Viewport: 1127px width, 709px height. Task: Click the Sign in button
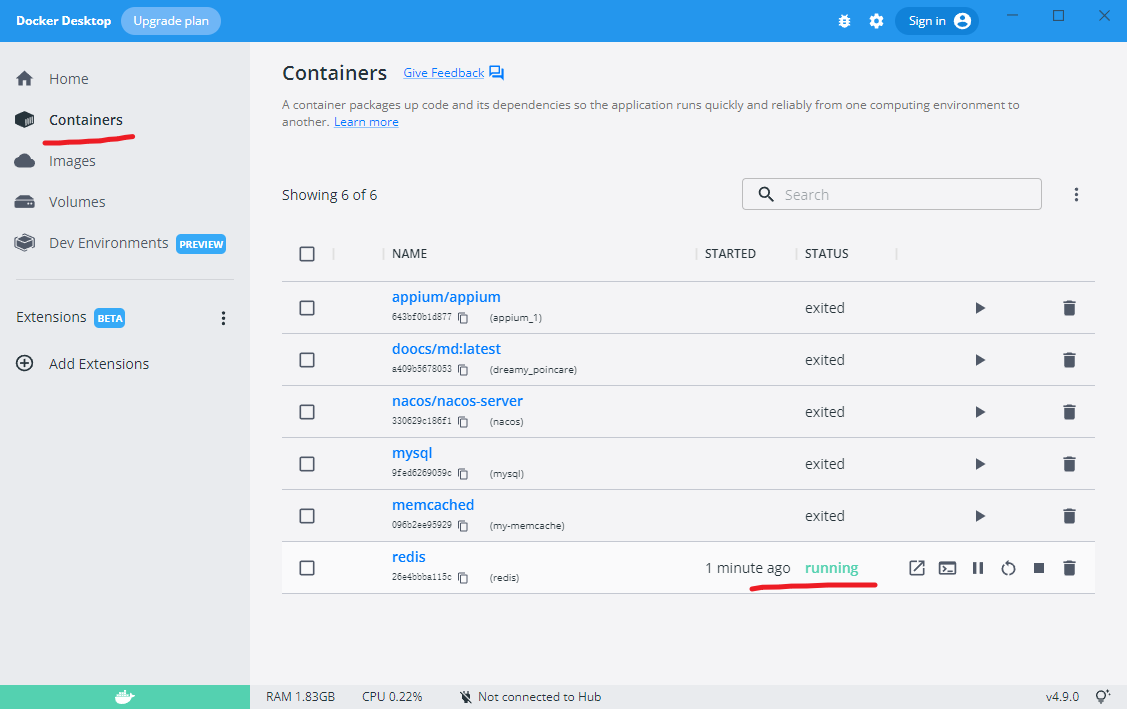[x=937, y=21]
